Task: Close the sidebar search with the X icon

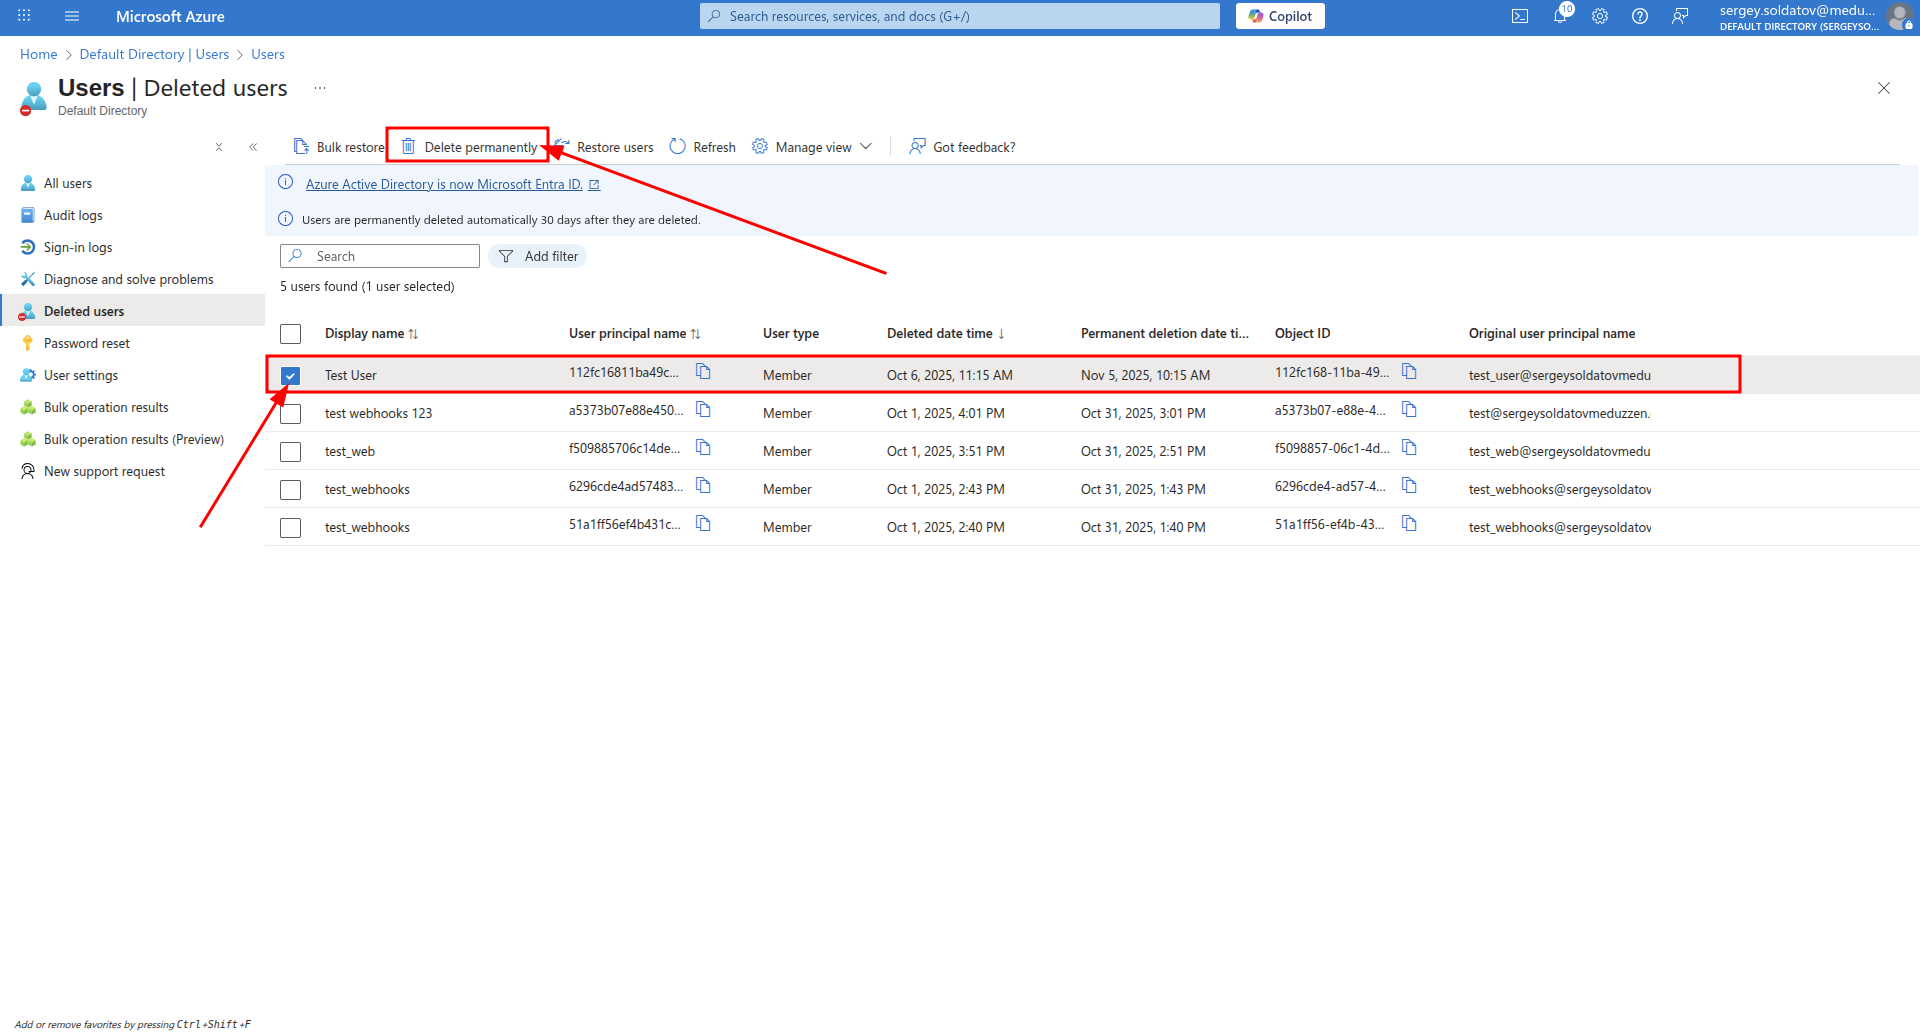Action: 219,147
